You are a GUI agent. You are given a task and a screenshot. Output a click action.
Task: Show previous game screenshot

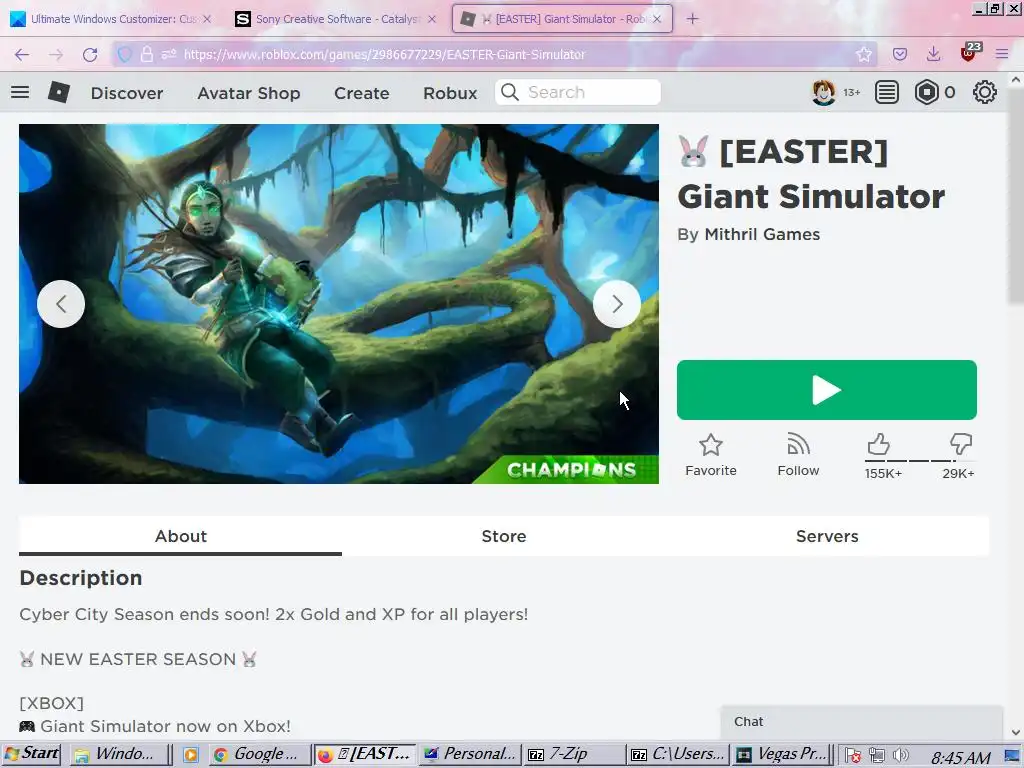click(x=61, y=304)
